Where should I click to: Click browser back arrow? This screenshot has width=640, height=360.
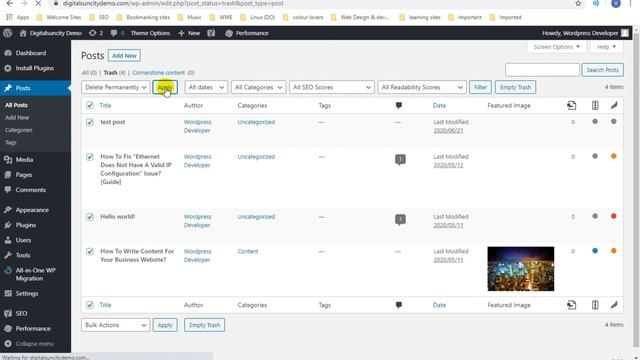pos(9,3)
